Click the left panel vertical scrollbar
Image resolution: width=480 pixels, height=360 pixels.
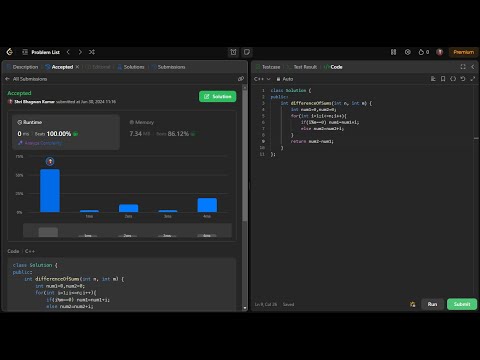[245, 156]
